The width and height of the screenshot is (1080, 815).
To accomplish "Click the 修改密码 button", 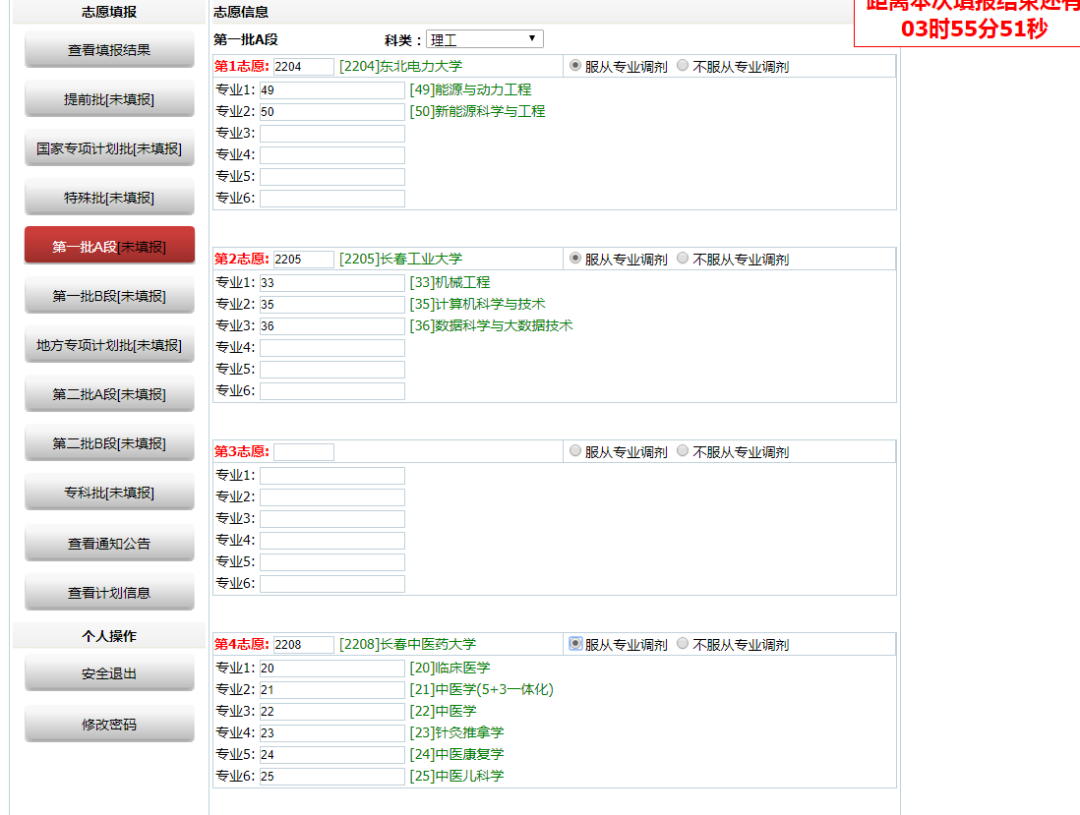I will 109,724.
